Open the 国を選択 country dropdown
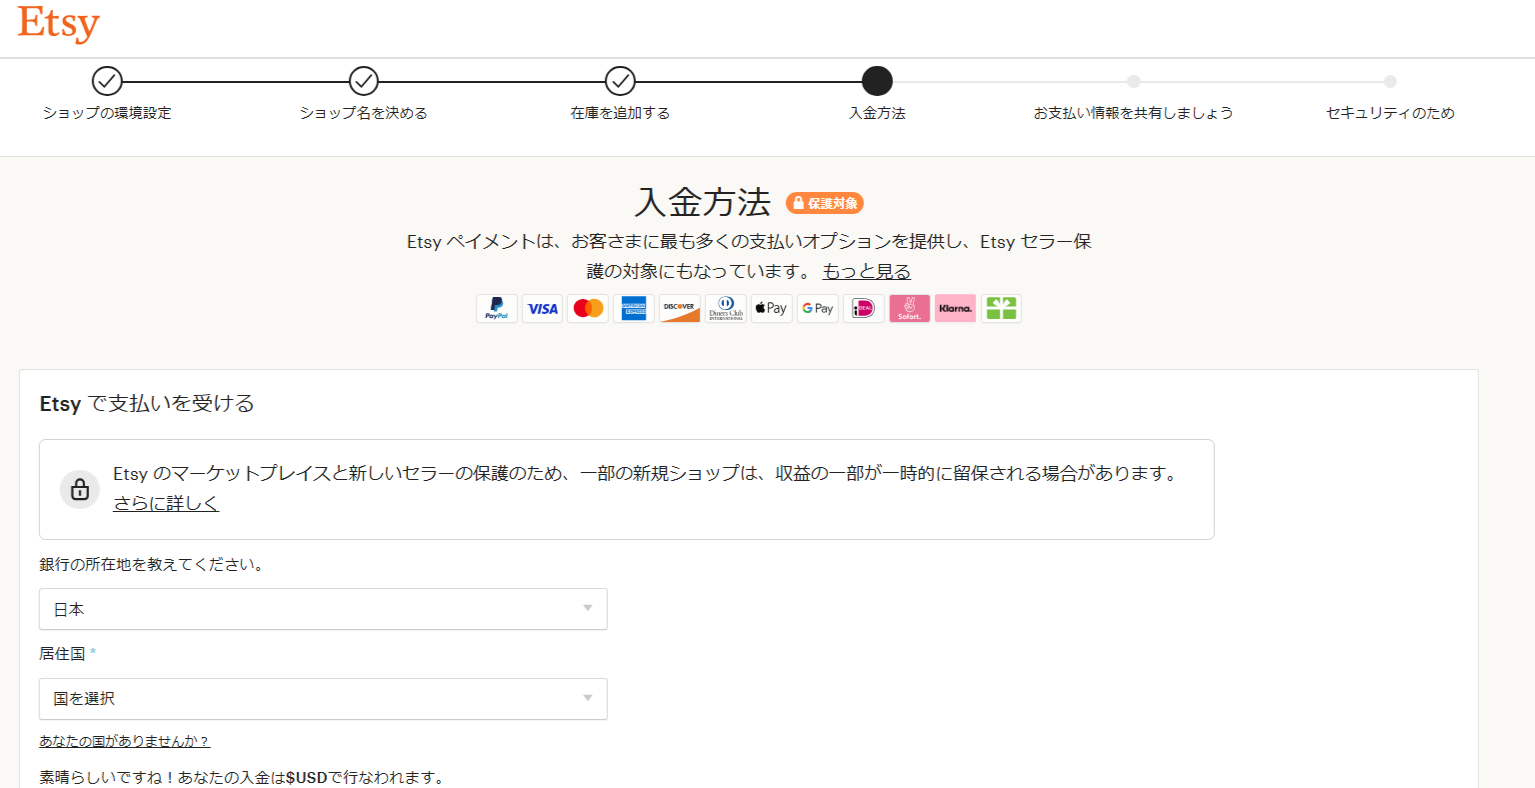 pos(323,698)
